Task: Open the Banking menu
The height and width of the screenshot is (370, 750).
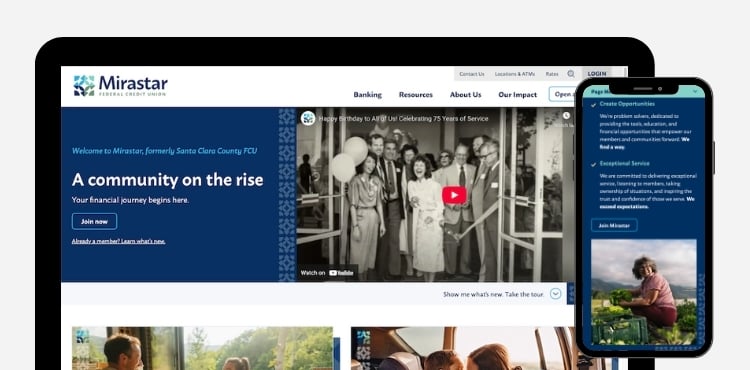Action: pyautogui.click(x=367, y=95)
